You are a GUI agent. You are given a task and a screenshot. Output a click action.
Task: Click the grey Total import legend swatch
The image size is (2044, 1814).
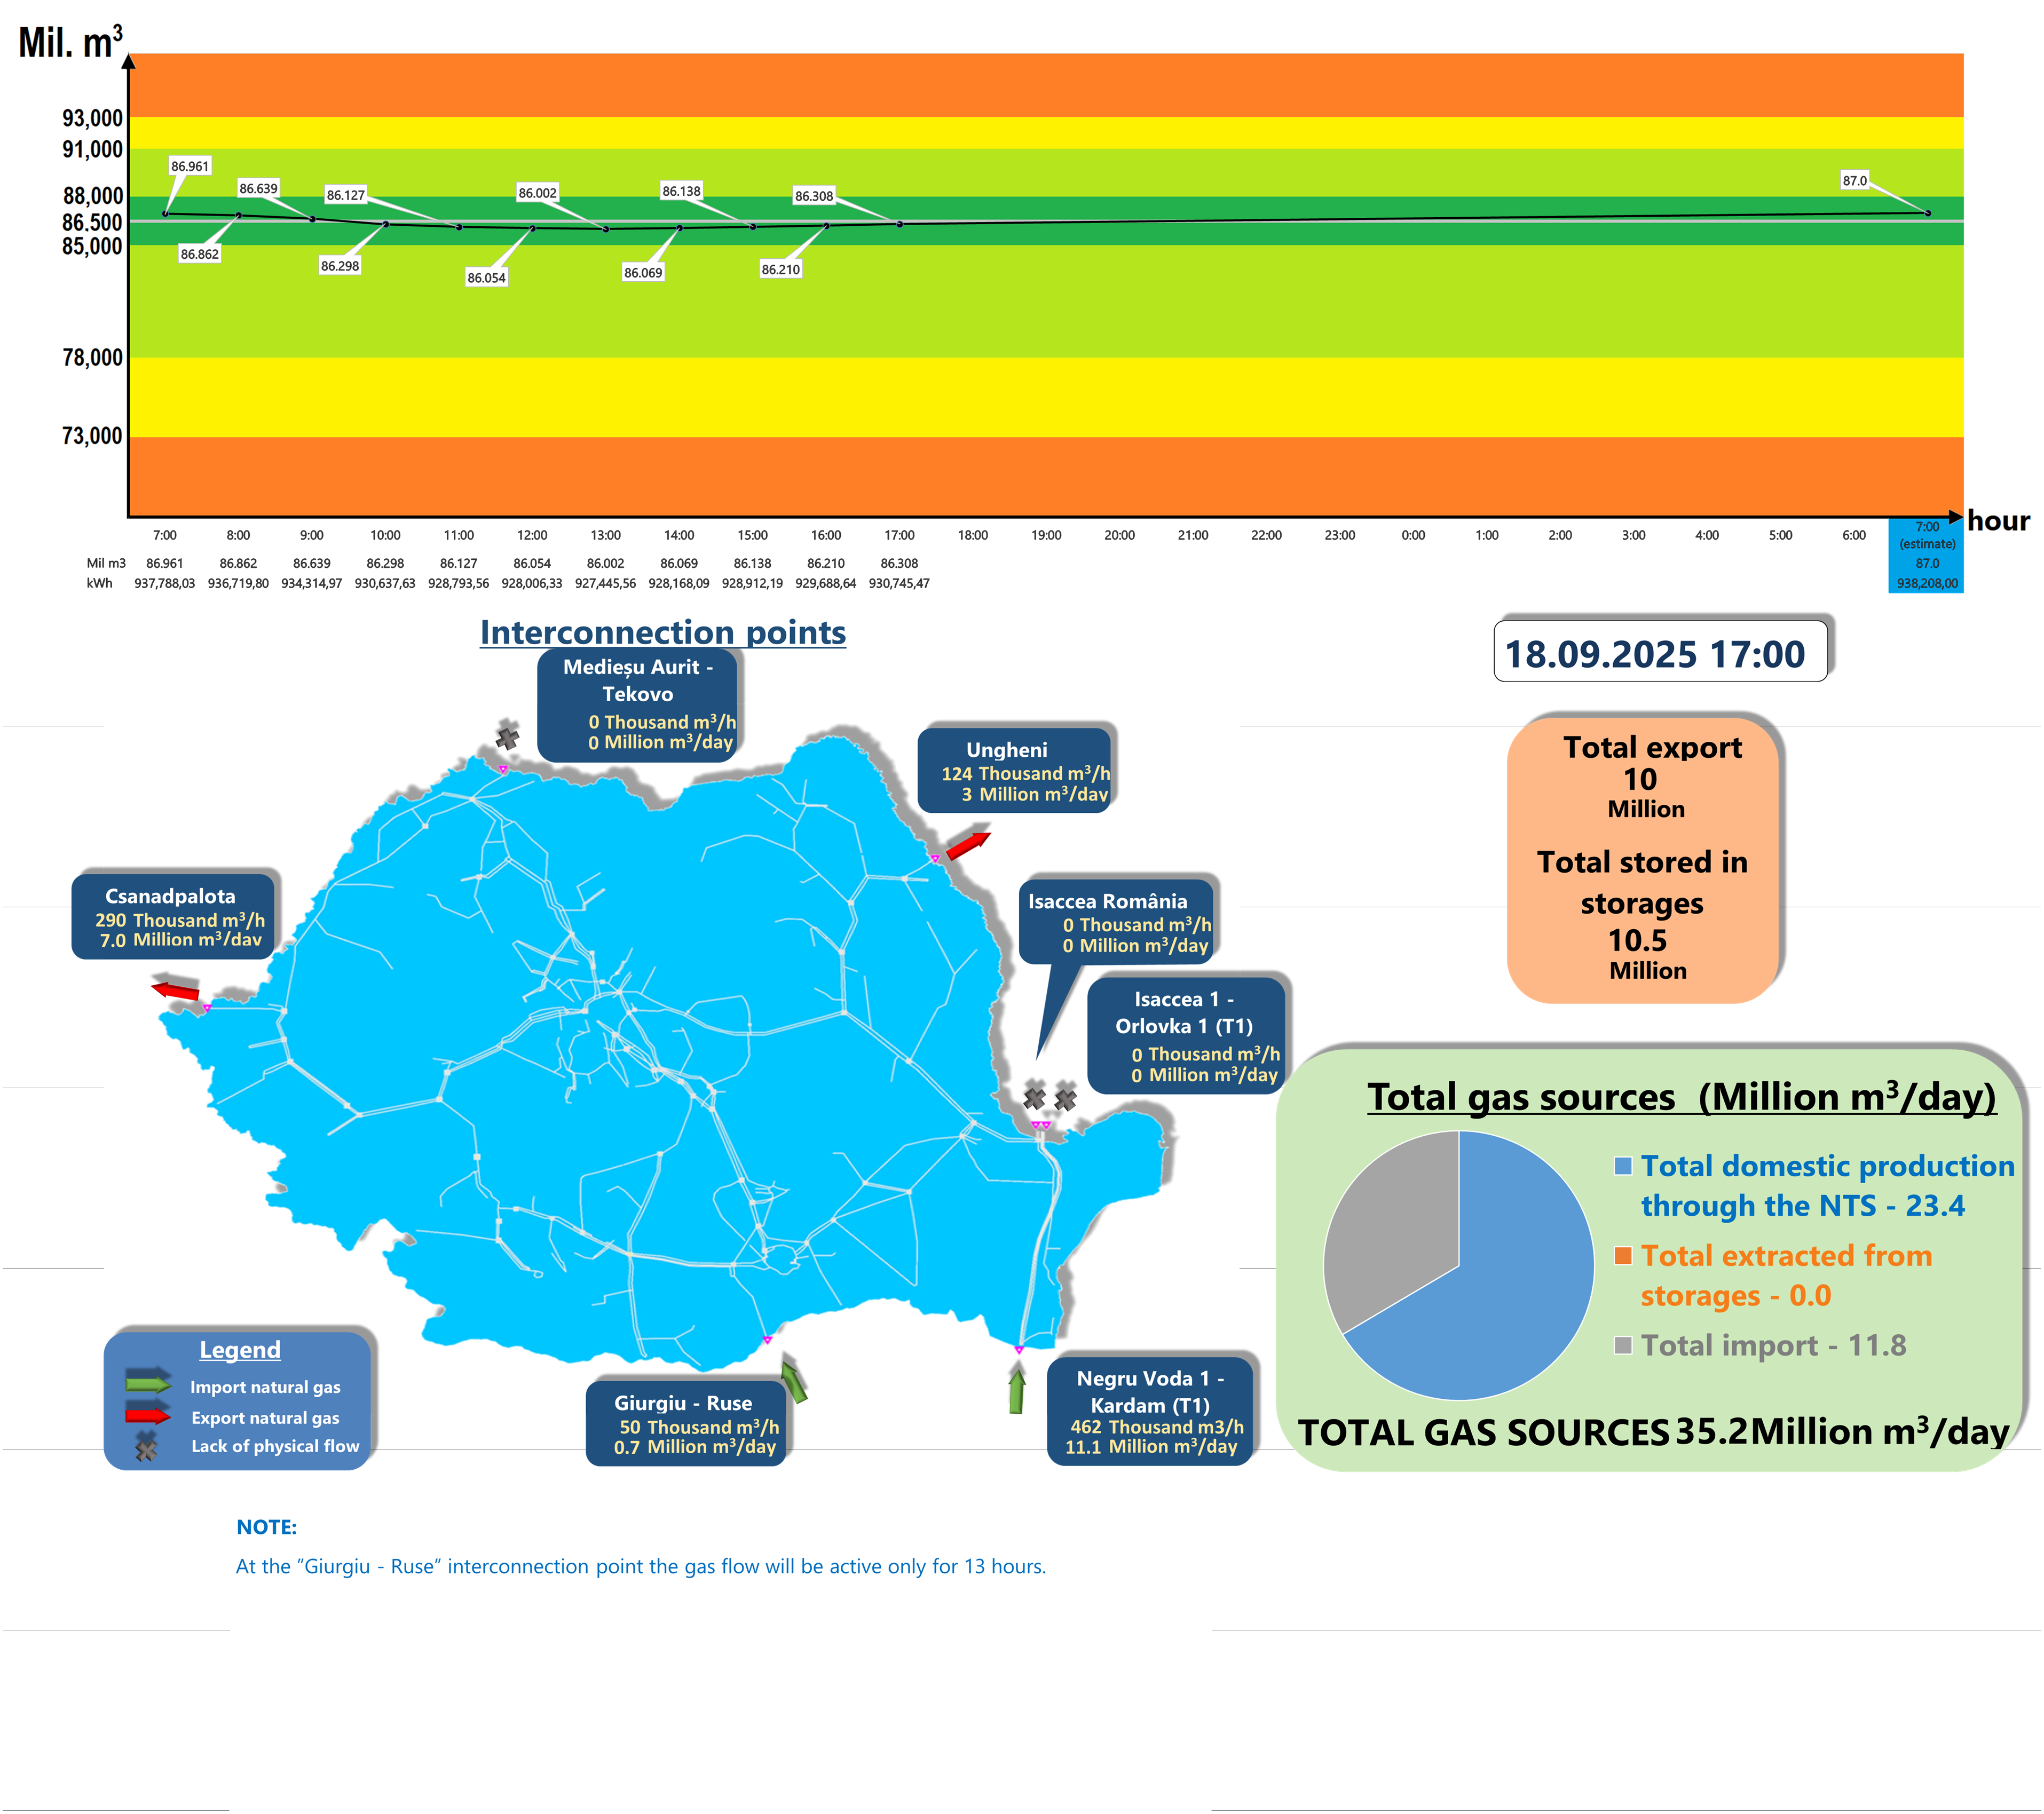tap(1623, 1345)
